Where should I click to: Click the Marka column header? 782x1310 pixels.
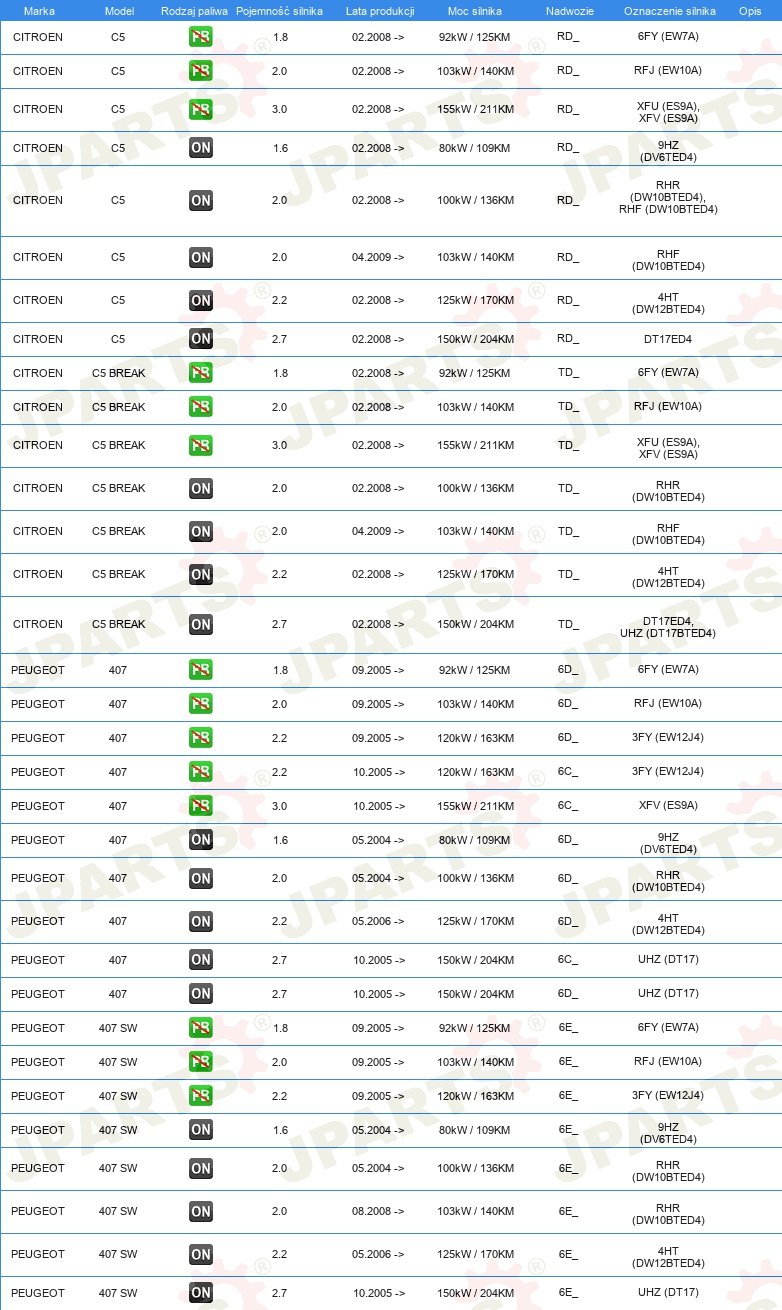point(38,10)
